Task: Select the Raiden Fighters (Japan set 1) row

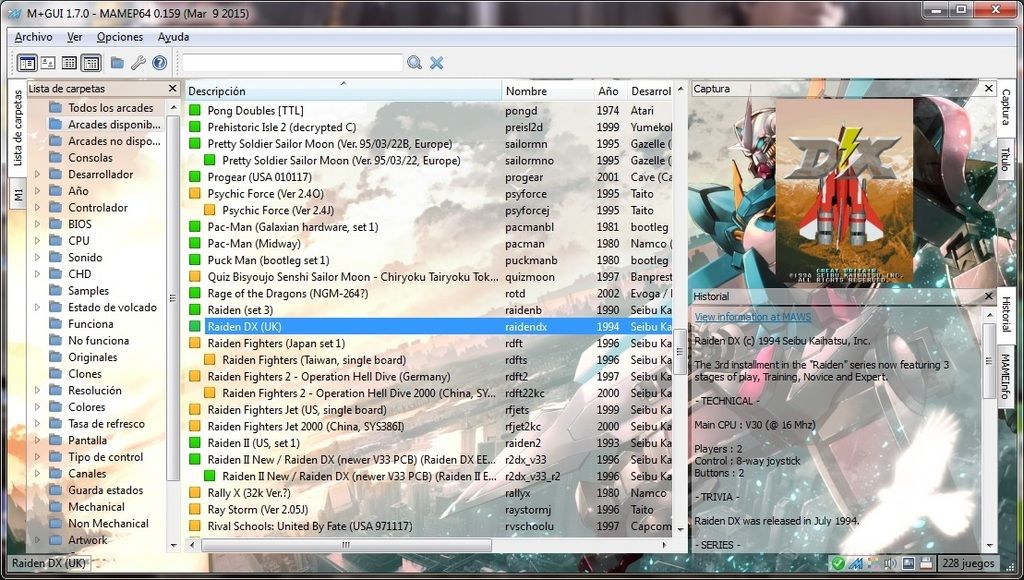Action: 429,343
